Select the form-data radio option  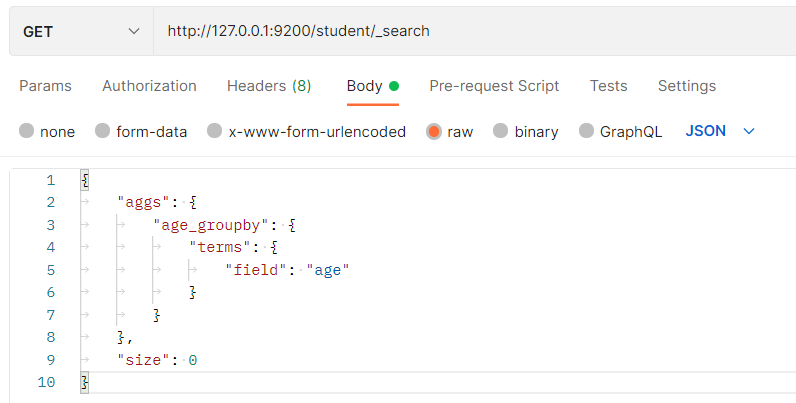click(102, 131)
